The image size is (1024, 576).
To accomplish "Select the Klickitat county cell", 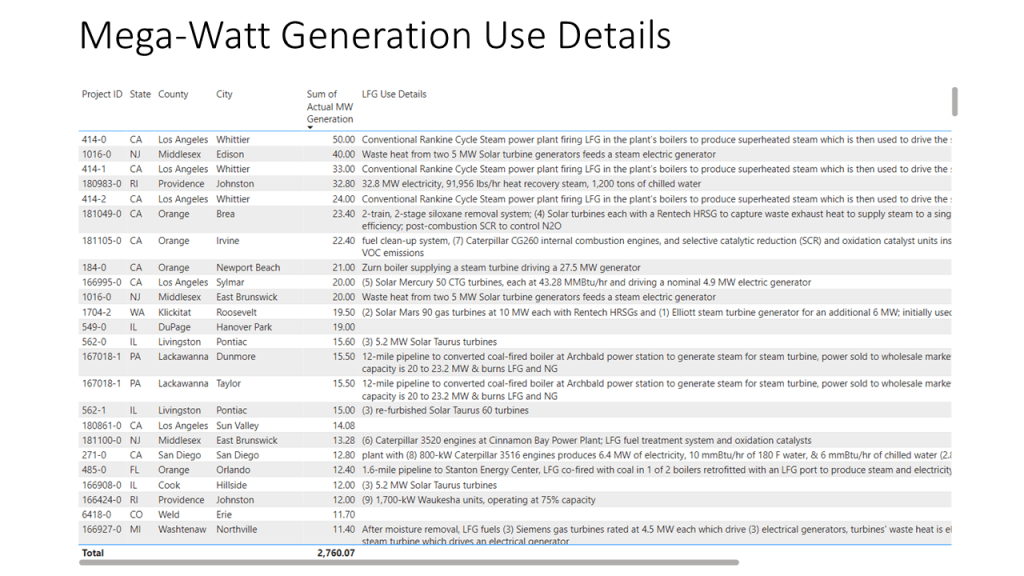I will pyautogui.click(x=177, y=312).
